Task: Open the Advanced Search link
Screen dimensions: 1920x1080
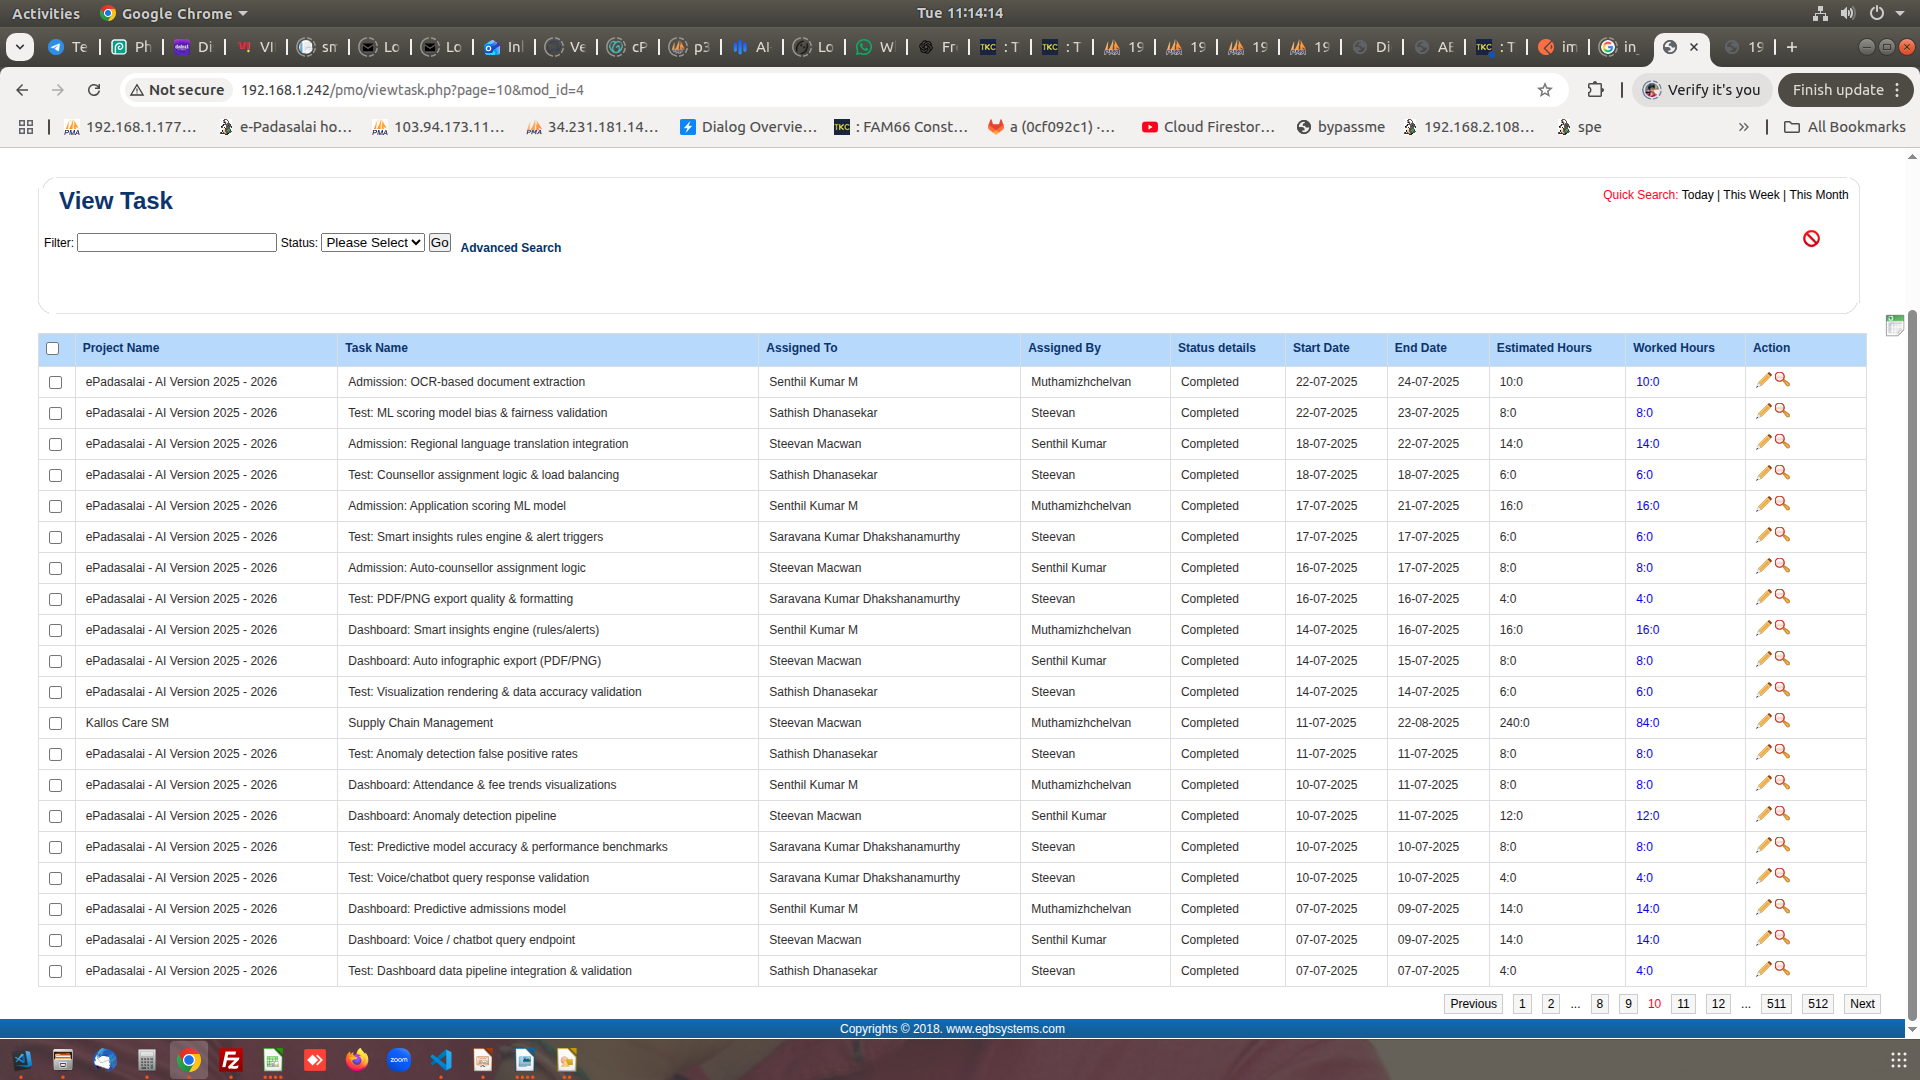Action: tap(510, 248)
